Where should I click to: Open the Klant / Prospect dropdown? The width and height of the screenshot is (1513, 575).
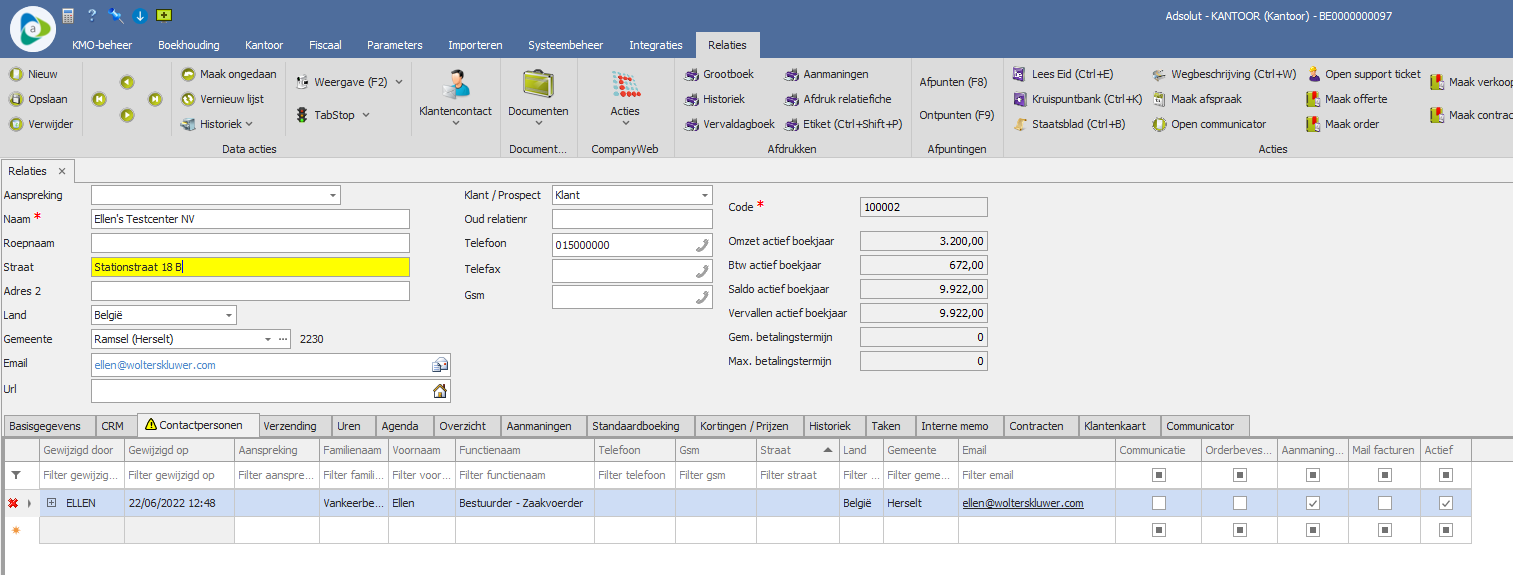tap(705, 196)
